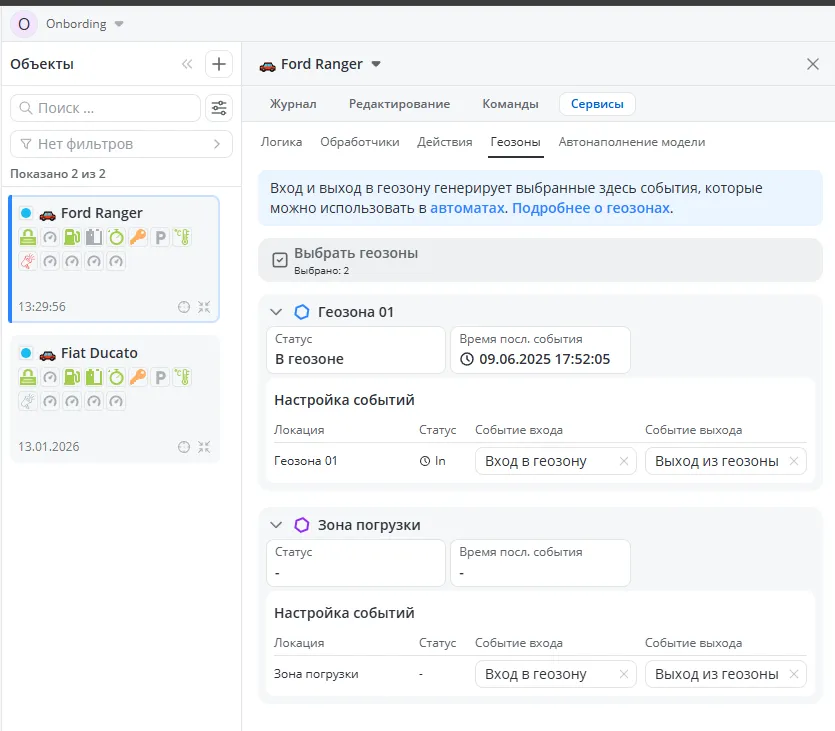Viewport: 835px width, 731px height.
Task: Switch to the Журнал tab
Action: point(293,104)
